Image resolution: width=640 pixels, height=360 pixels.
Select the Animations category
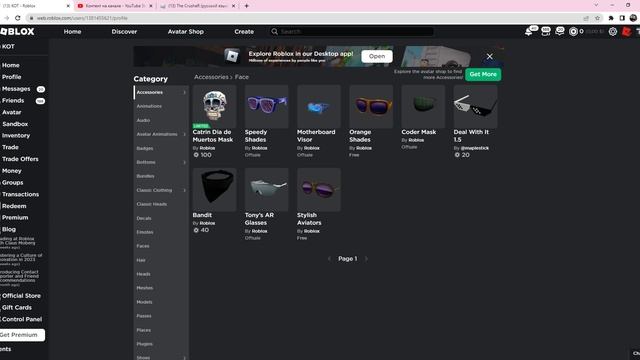(x=149, y=106)
